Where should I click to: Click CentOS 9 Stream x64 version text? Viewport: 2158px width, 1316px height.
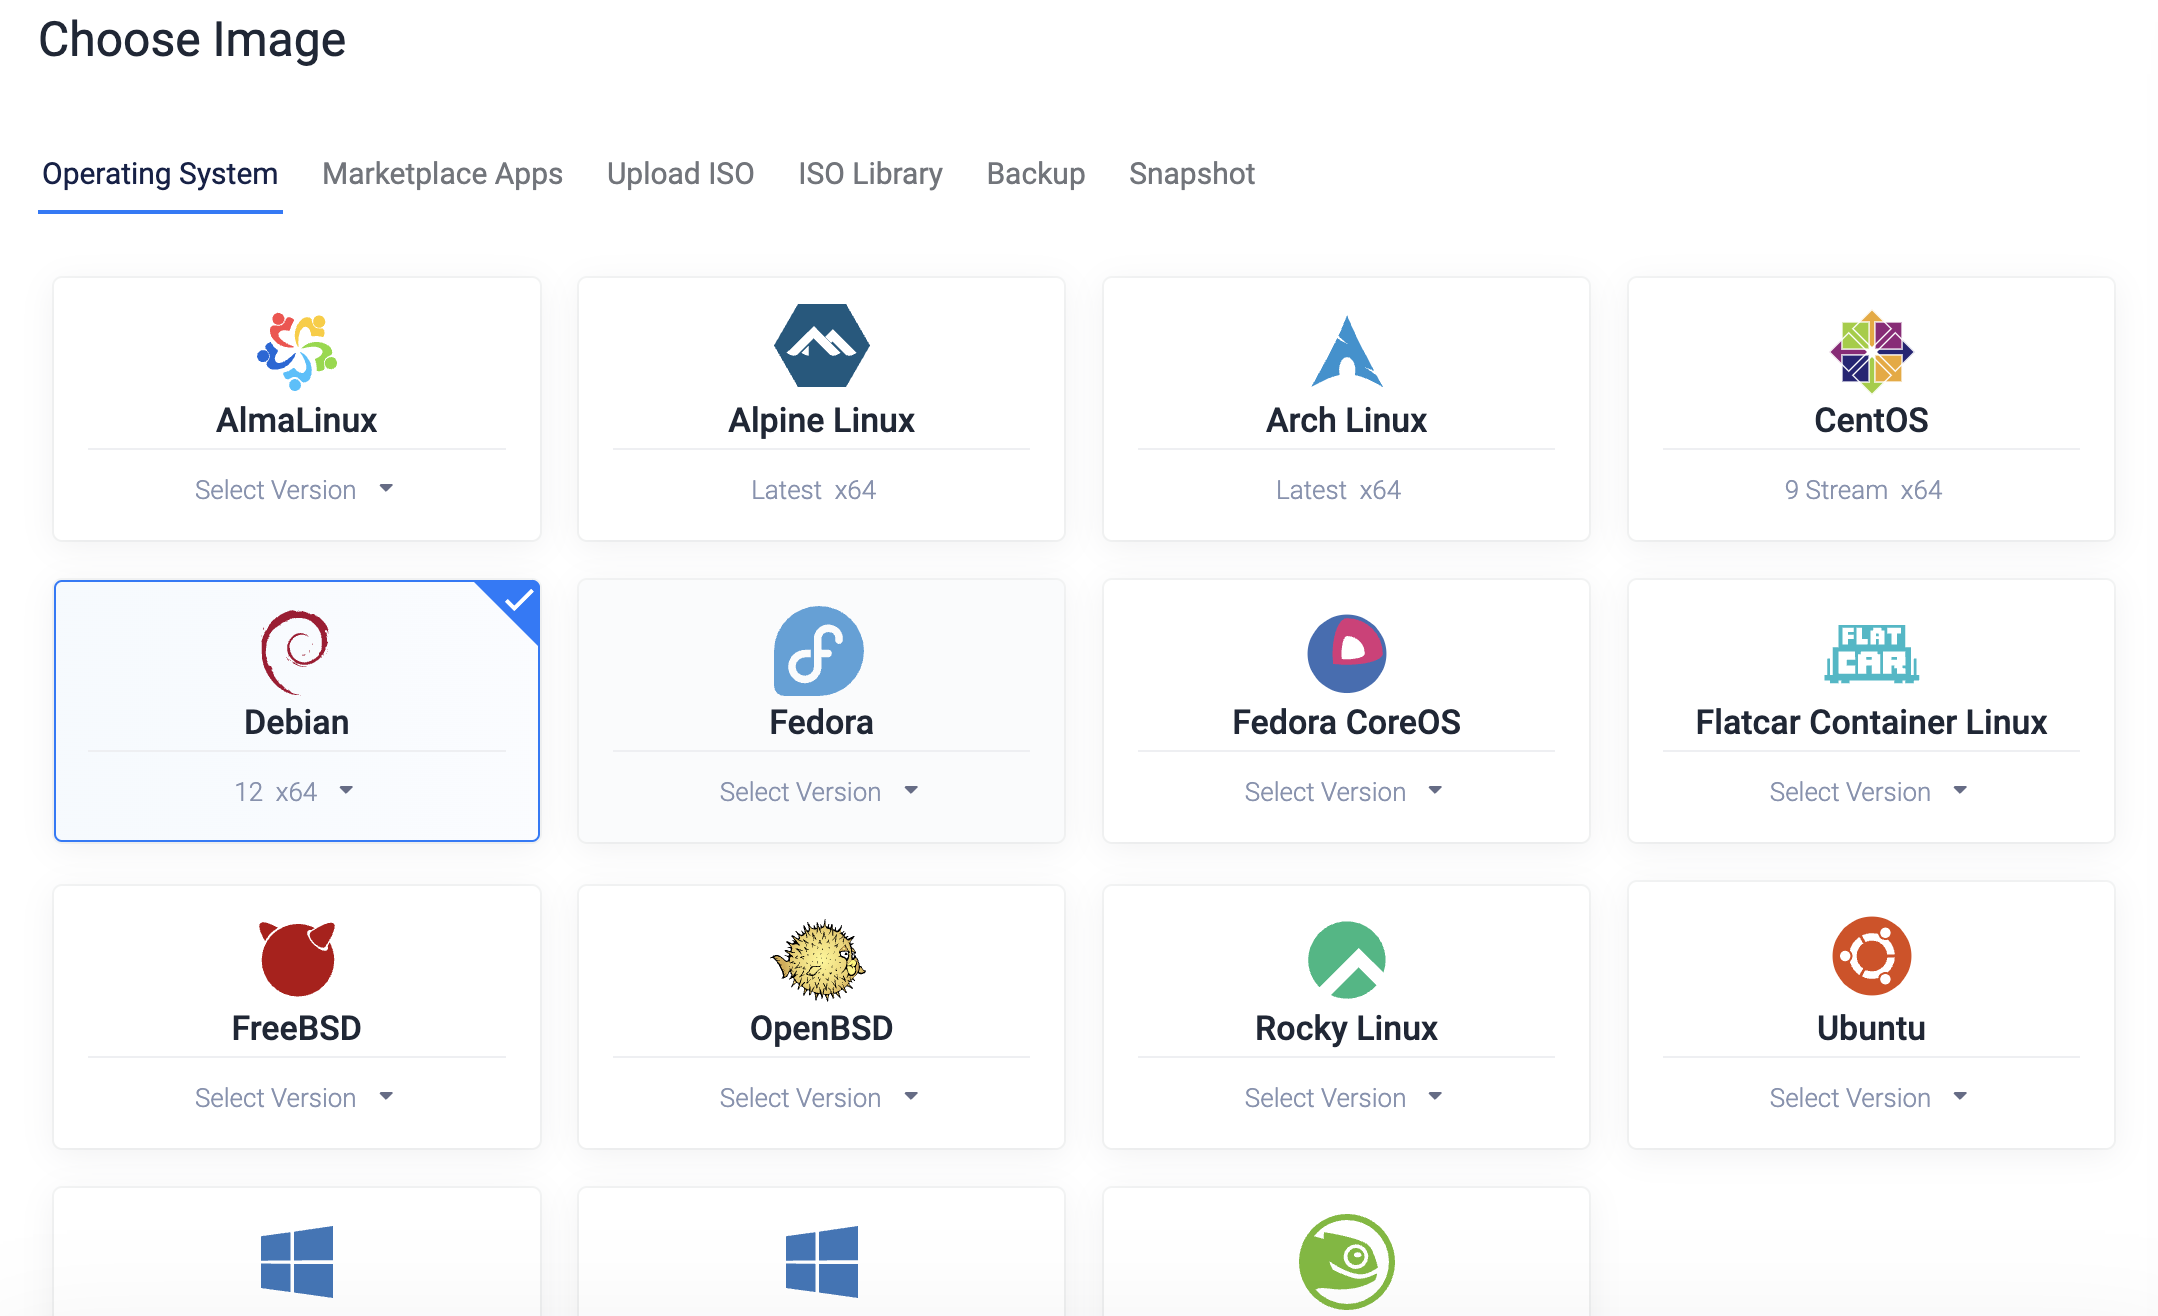click(x=1862, y=490)
